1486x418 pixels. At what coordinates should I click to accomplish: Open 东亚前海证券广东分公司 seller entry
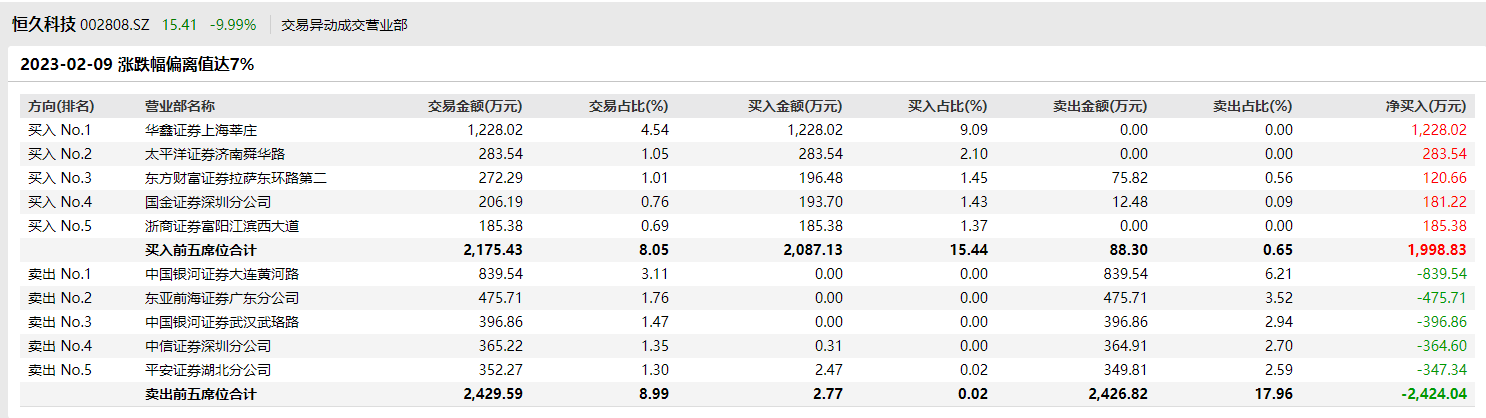tap(222, 298)
